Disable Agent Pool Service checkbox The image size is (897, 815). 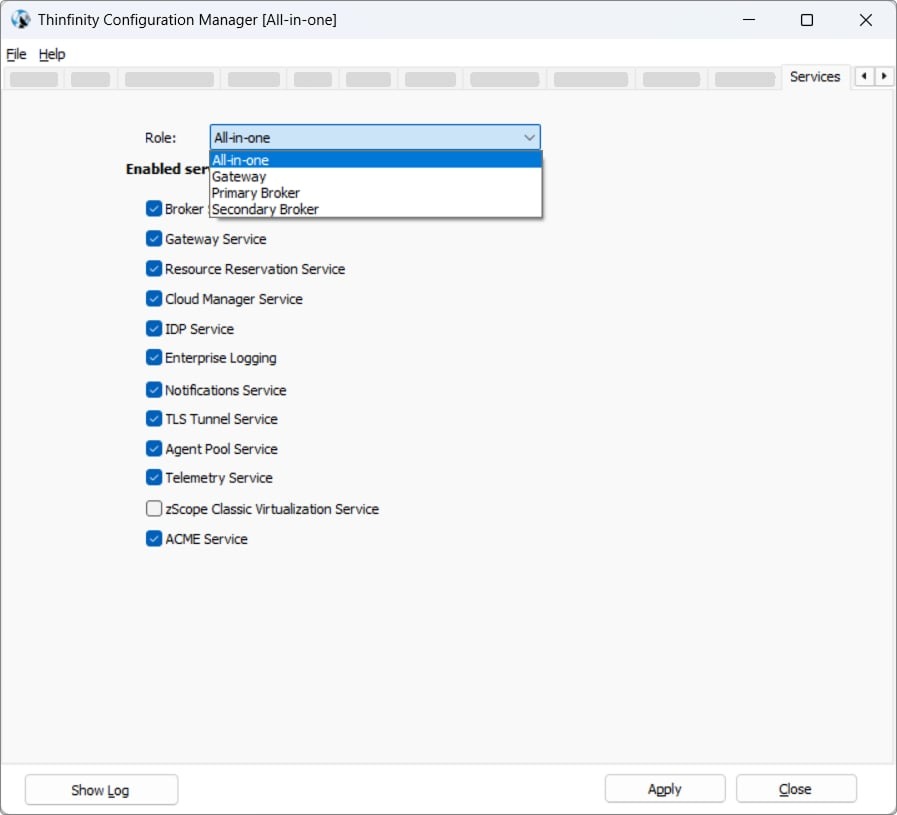point(154,449)
